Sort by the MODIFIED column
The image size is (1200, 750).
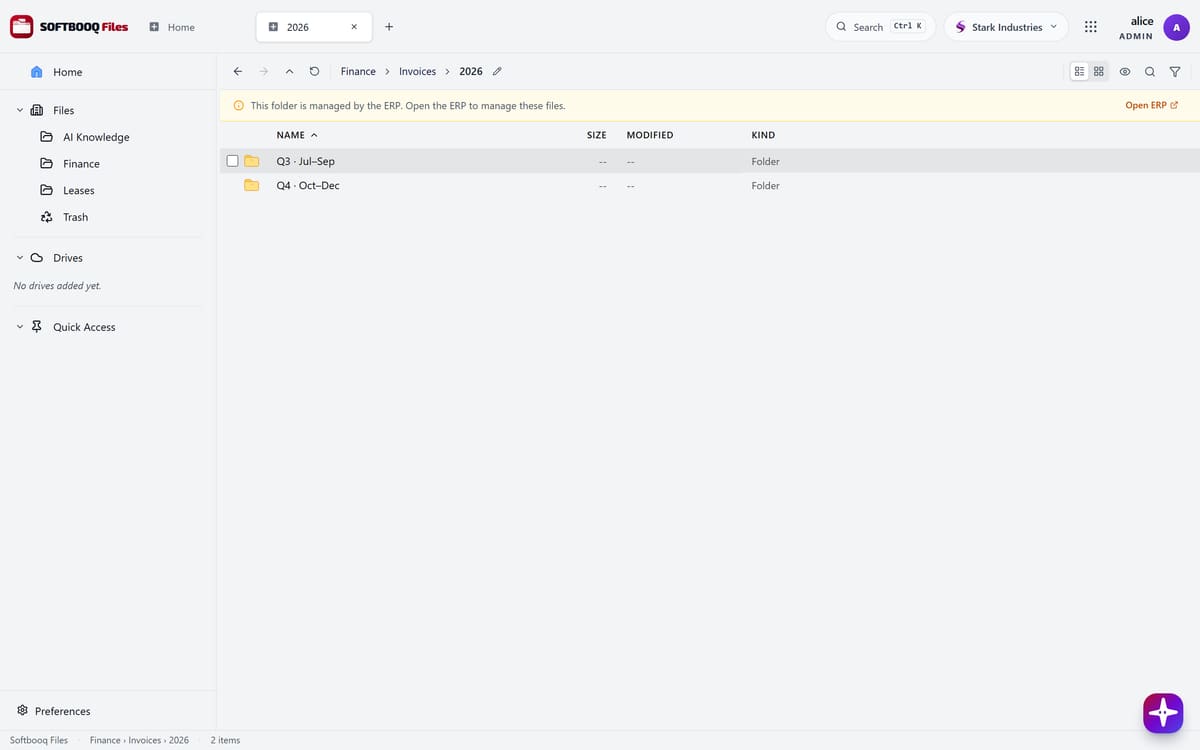coord(650,135)
